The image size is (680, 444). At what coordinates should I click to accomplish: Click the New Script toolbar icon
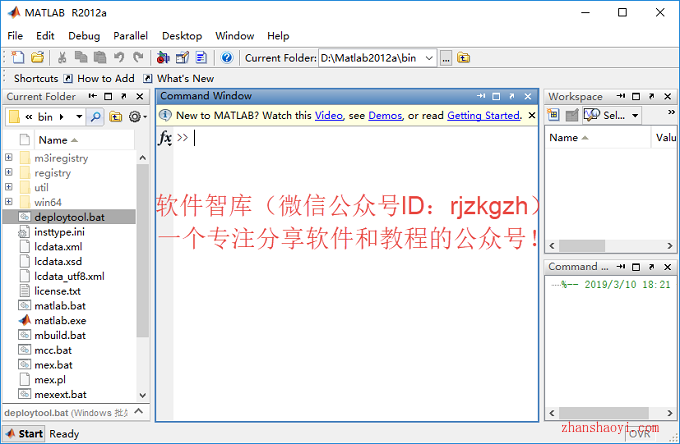point(18,57)
